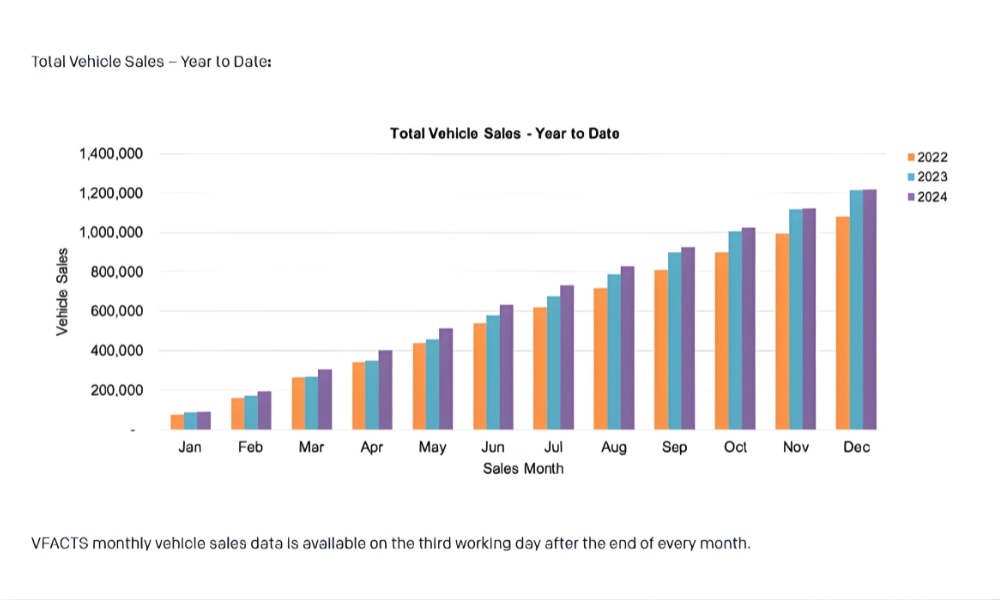Click the purple 2024 legend swatch
1000x600 pixels.
point(911,197)
